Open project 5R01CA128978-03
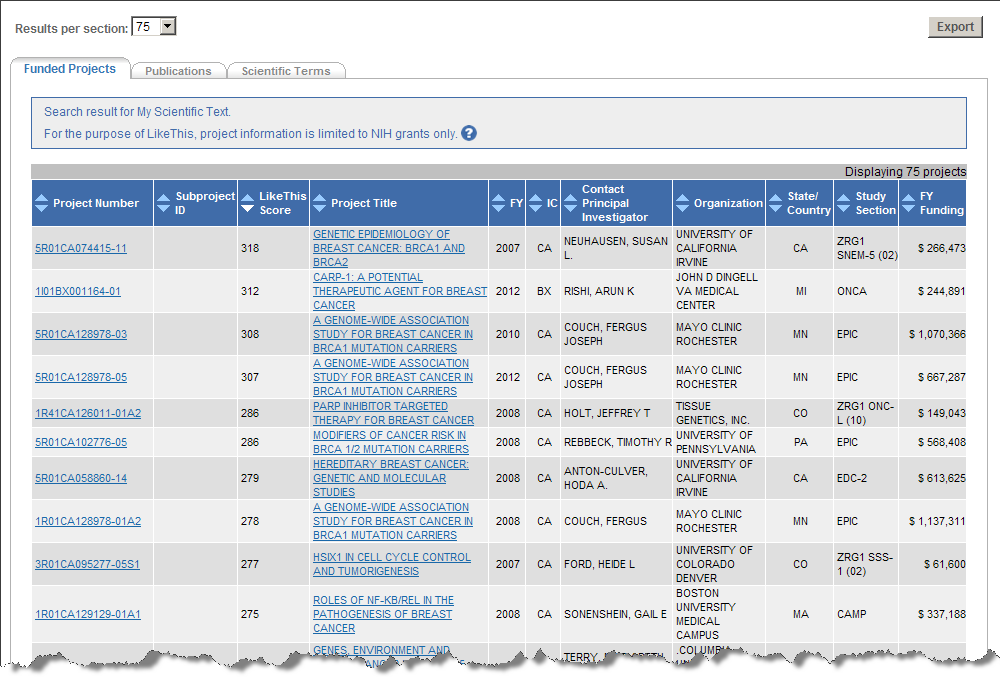Viewport: 1000px width, 677px height. coord(81,334)
